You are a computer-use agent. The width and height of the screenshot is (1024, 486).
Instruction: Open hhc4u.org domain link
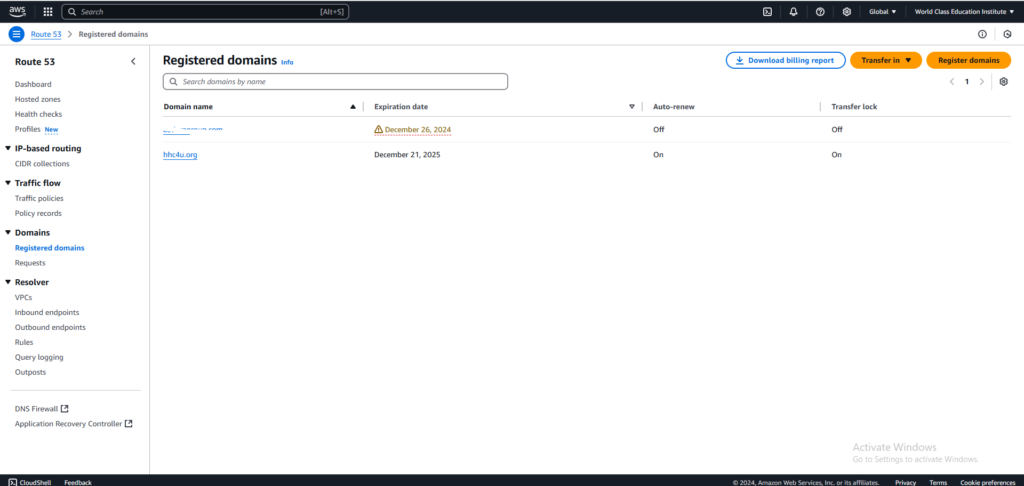pos(180,155)
